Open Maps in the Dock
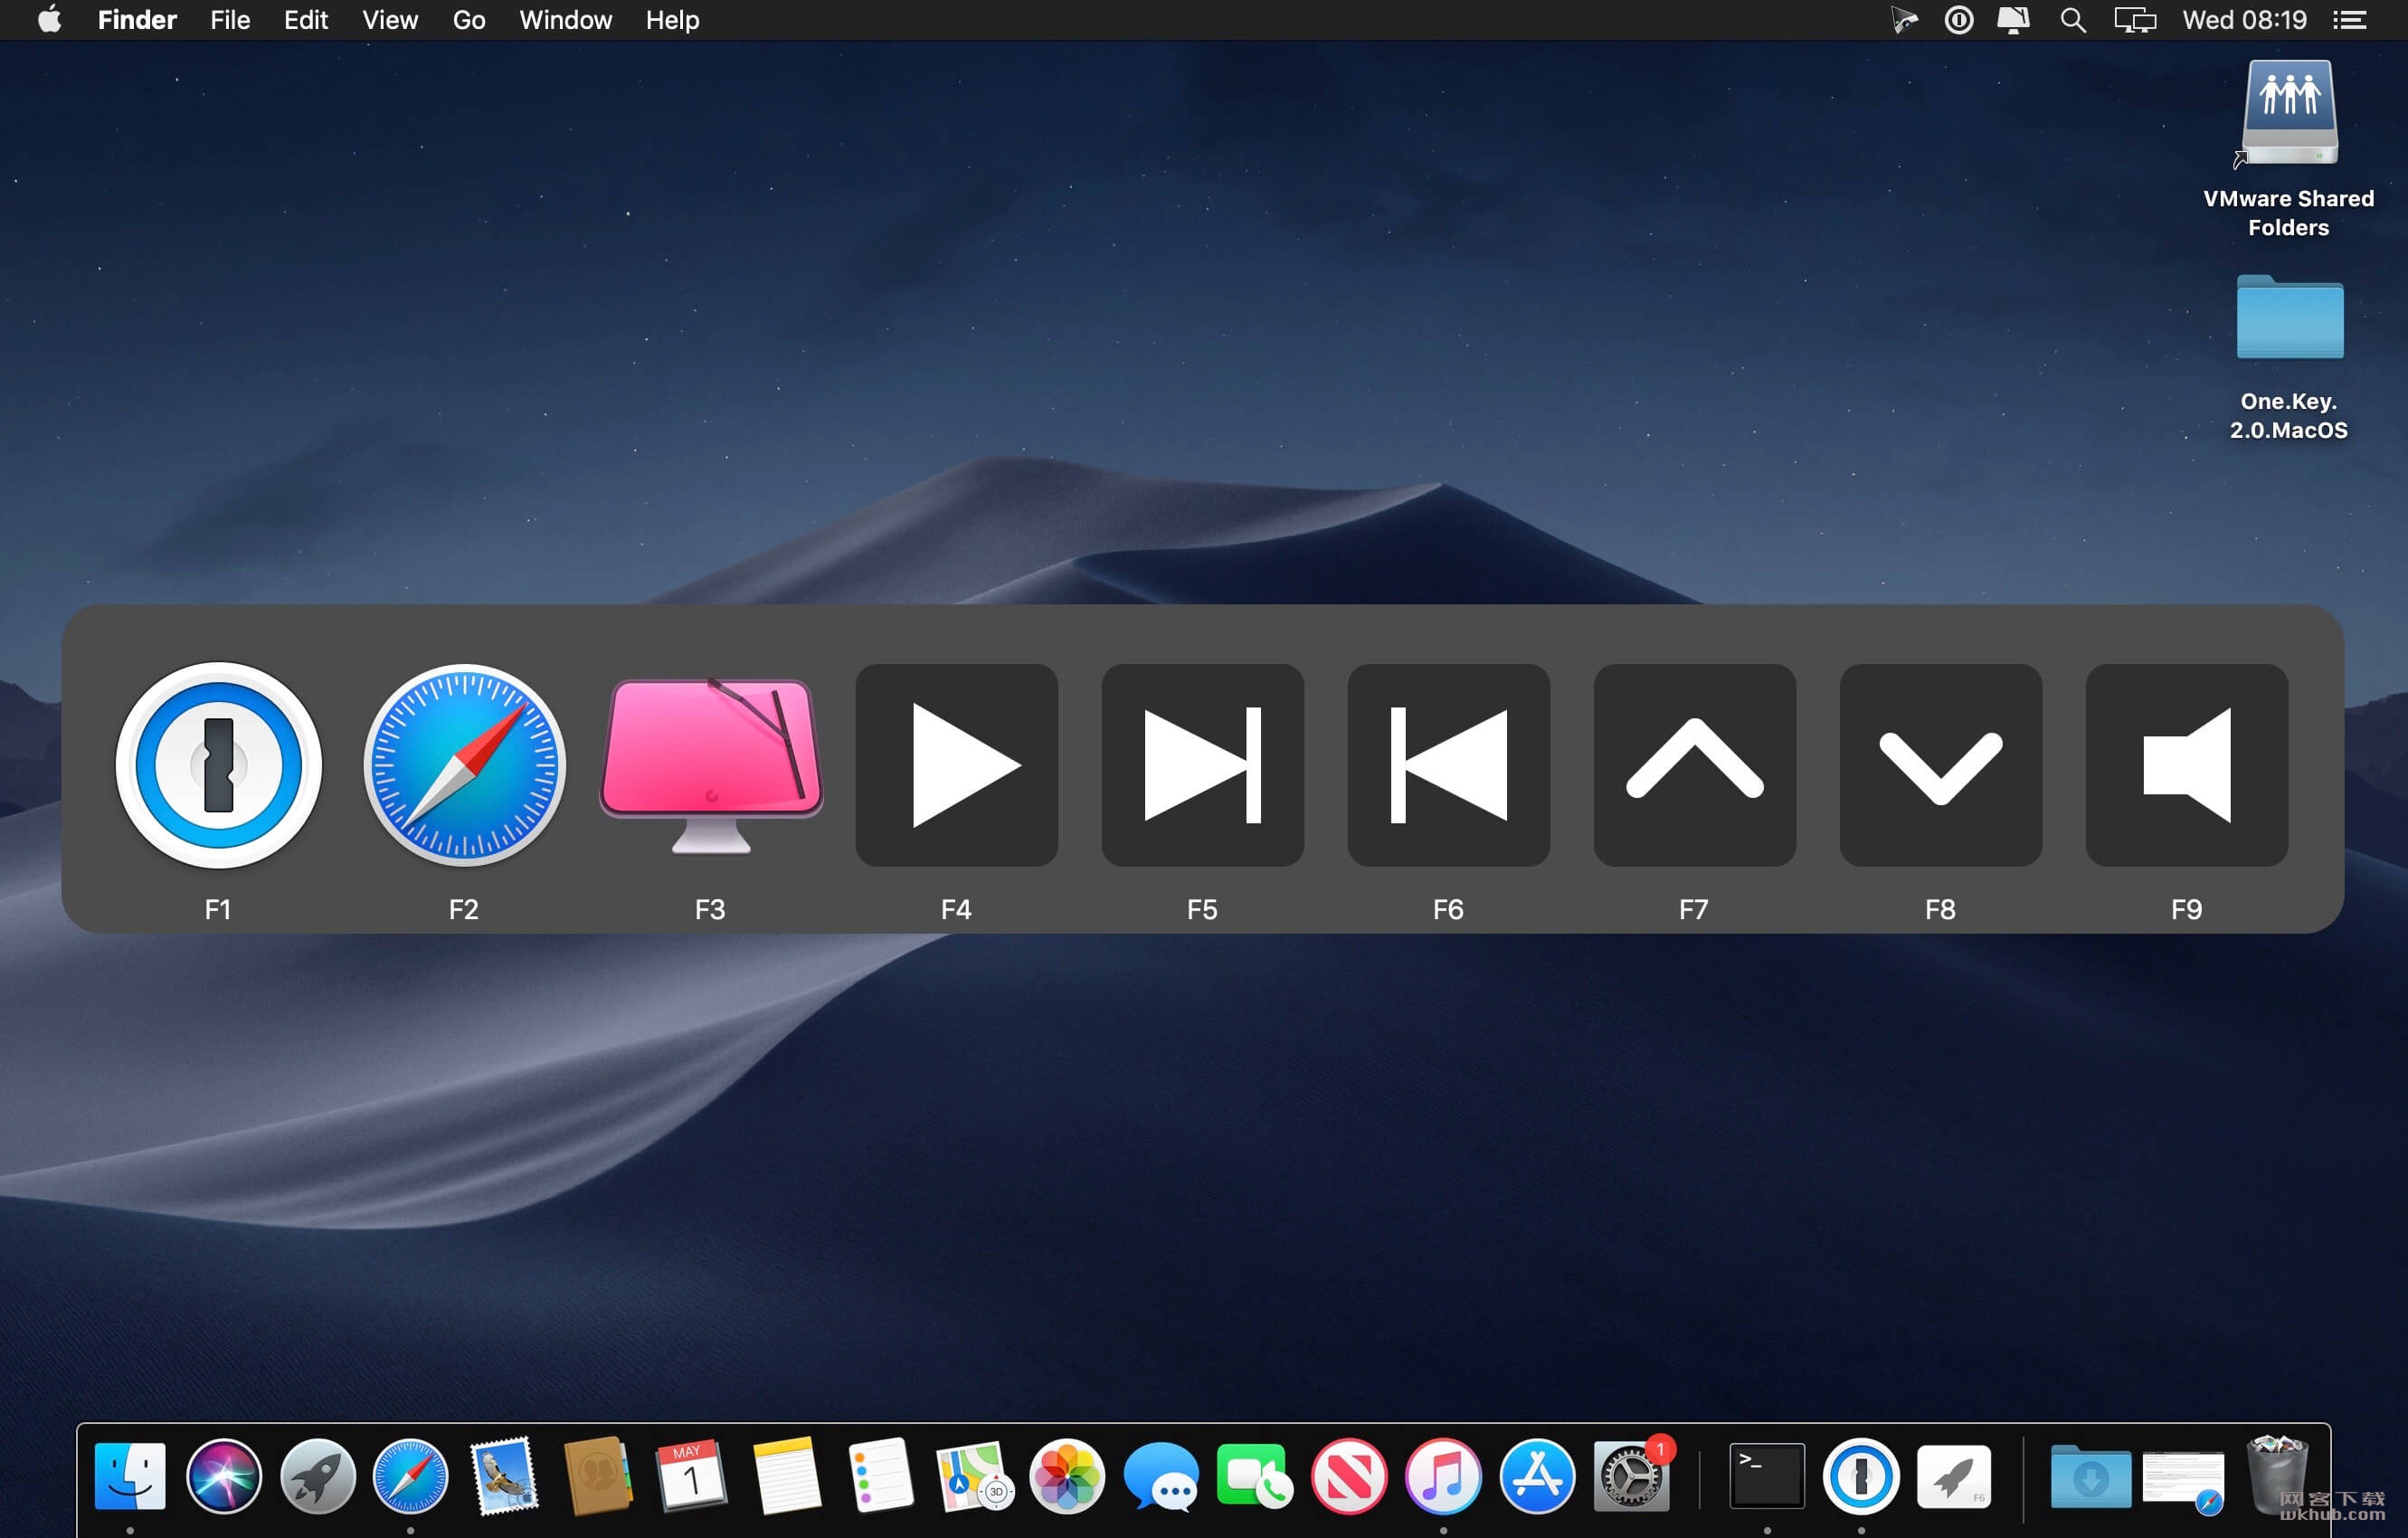This screenshot has height=1538, width=2408. 974,1476
